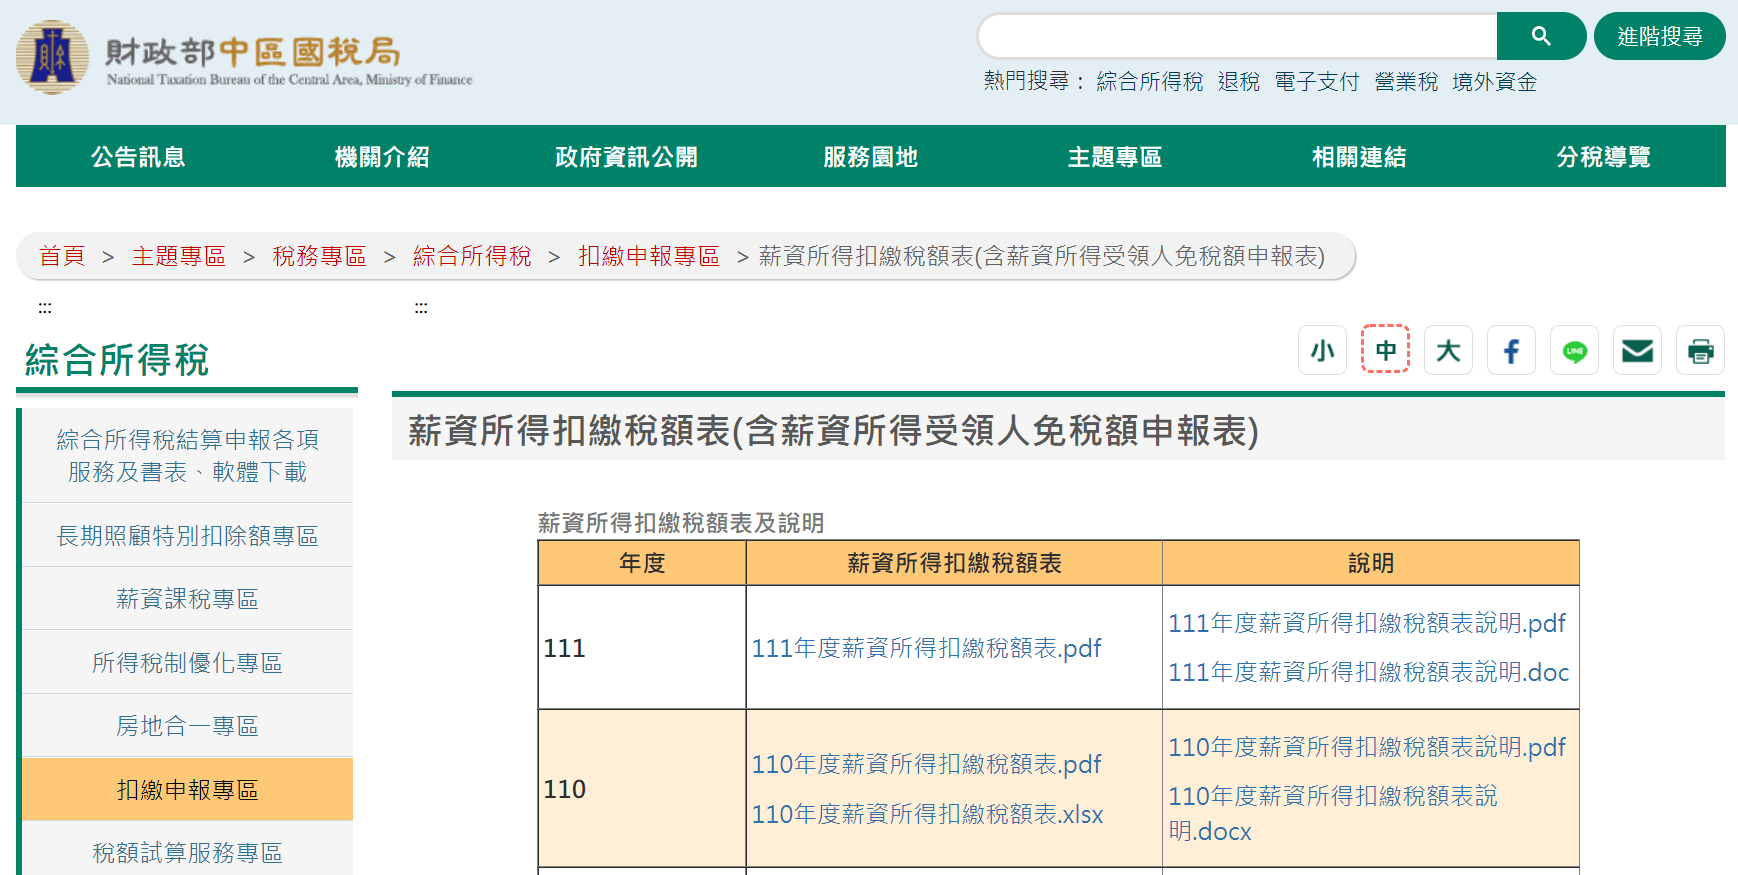The height and width of the screenshot is (875, 1738).
Task: Open 政府資訊公開 main menu
Action: (x=626, y=157)
